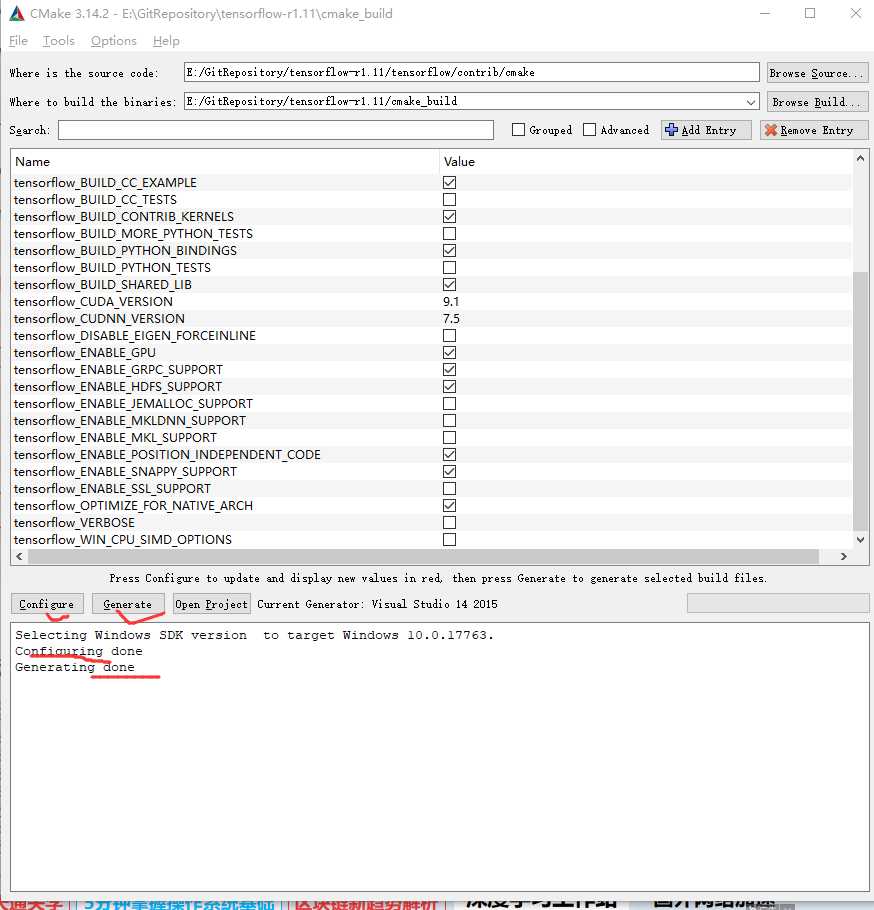Uncheck tensorflow_BUILD_CONTRIB_KERNELS checkbox
This screenshot has height=910, width=874.
449,216
